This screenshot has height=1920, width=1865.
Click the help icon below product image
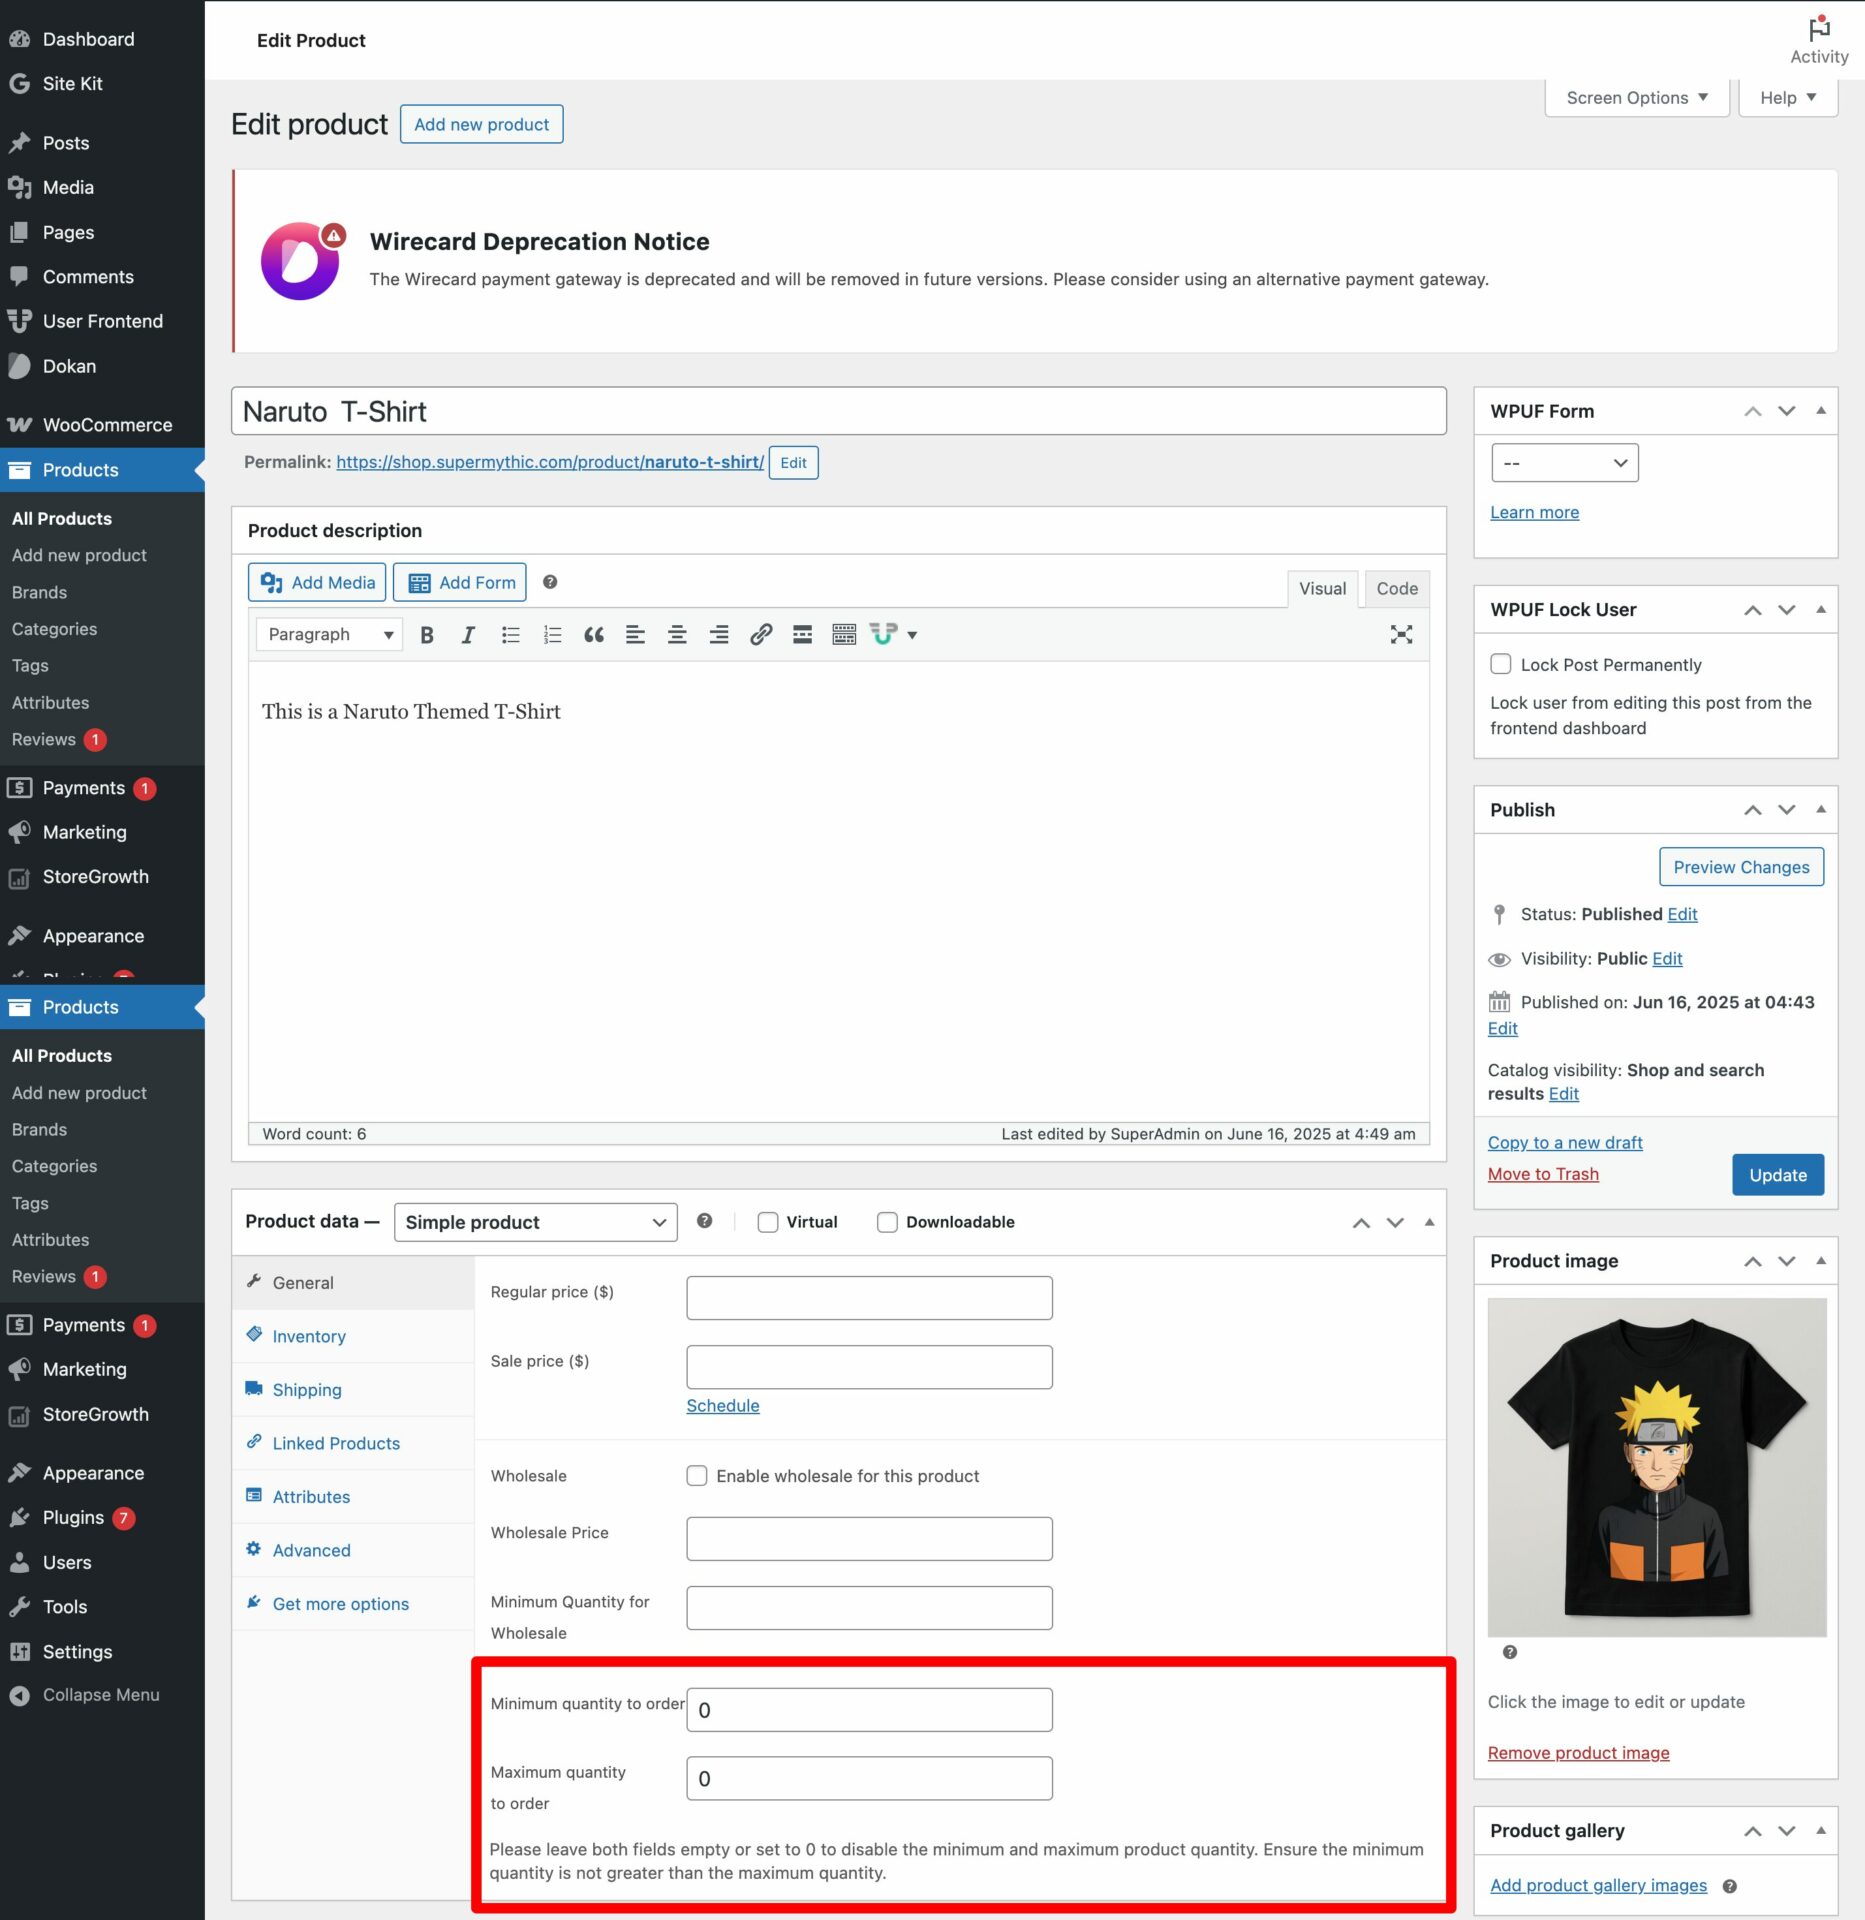tap(1510, 1652)
